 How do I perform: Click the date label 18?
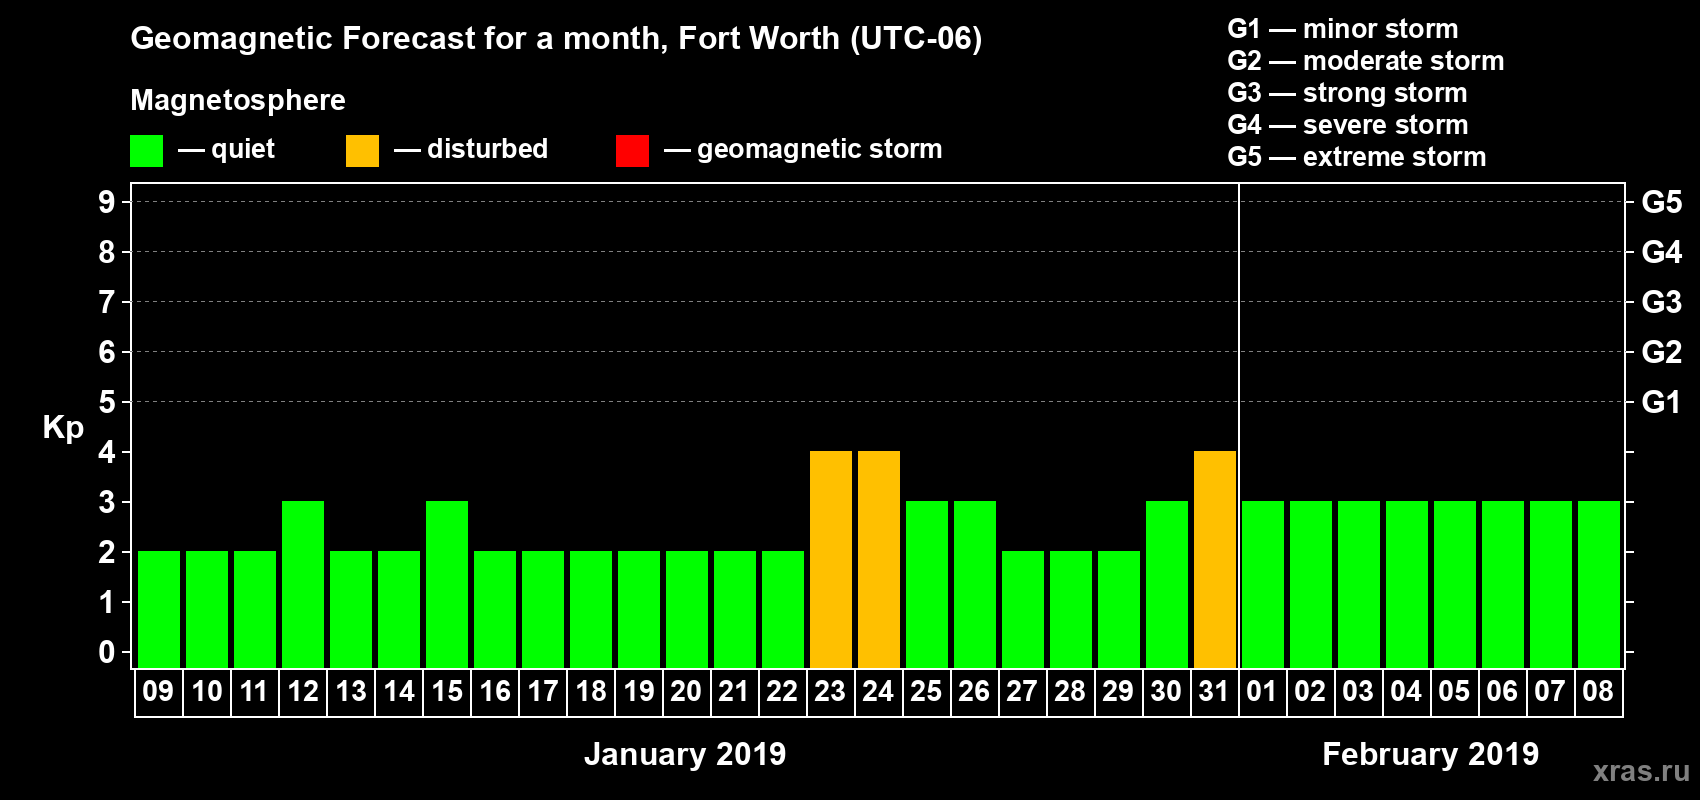[591, 691]
